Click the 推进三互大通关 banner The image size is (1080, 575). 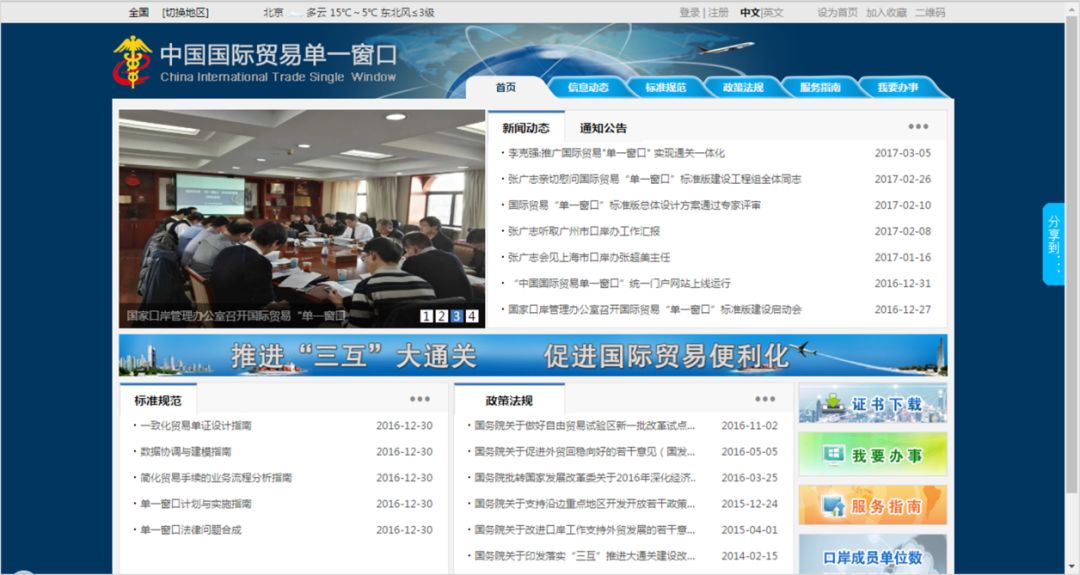pos(533,355)
